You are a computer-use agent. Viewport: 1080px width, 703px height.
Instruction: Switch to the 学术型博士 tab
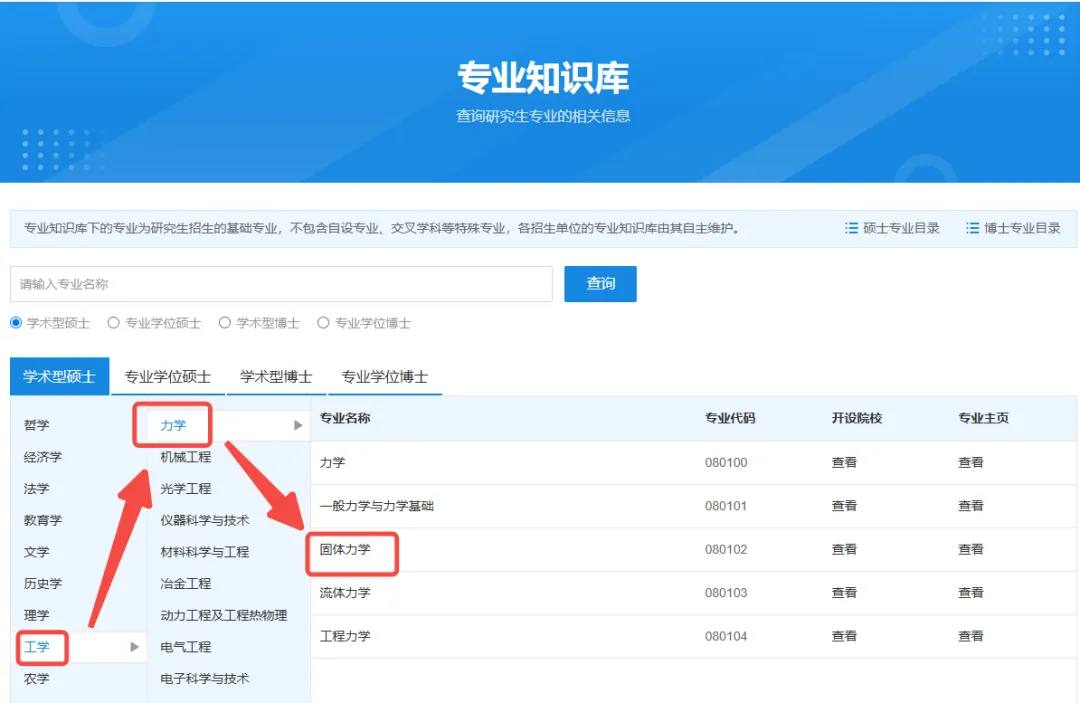click(x=276, y=377)
